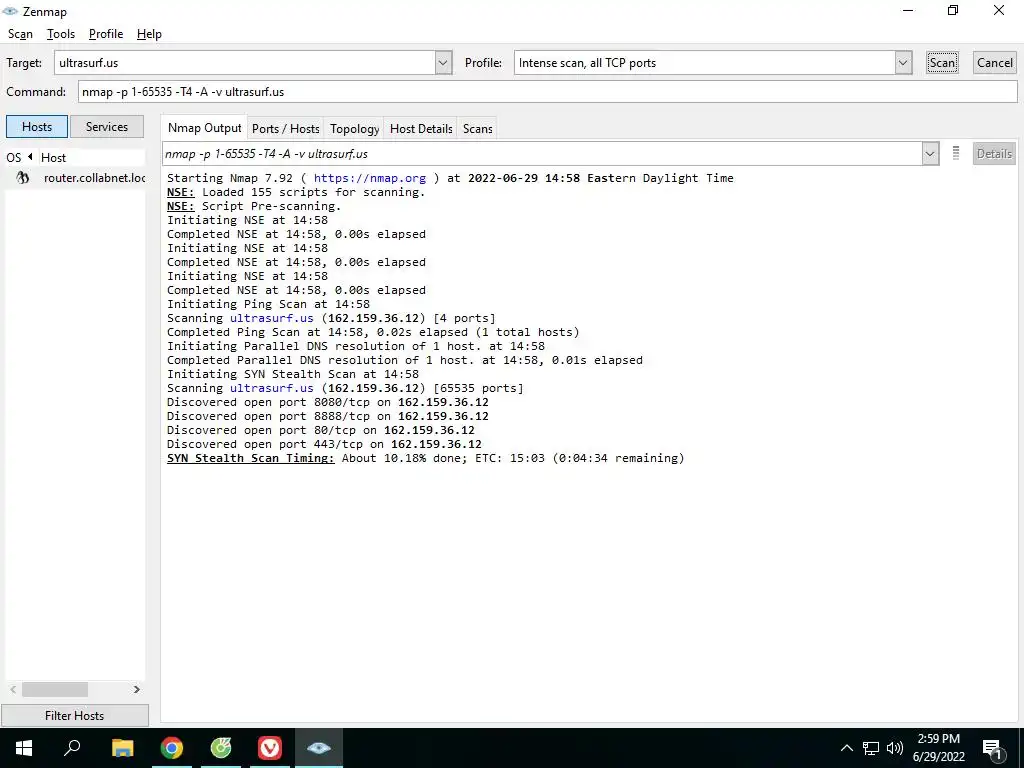This screenshot has width=1024, height=768.
Task: Open Google Chrome from taskbar
Action: pyautogui.click(x=172, y=748)
